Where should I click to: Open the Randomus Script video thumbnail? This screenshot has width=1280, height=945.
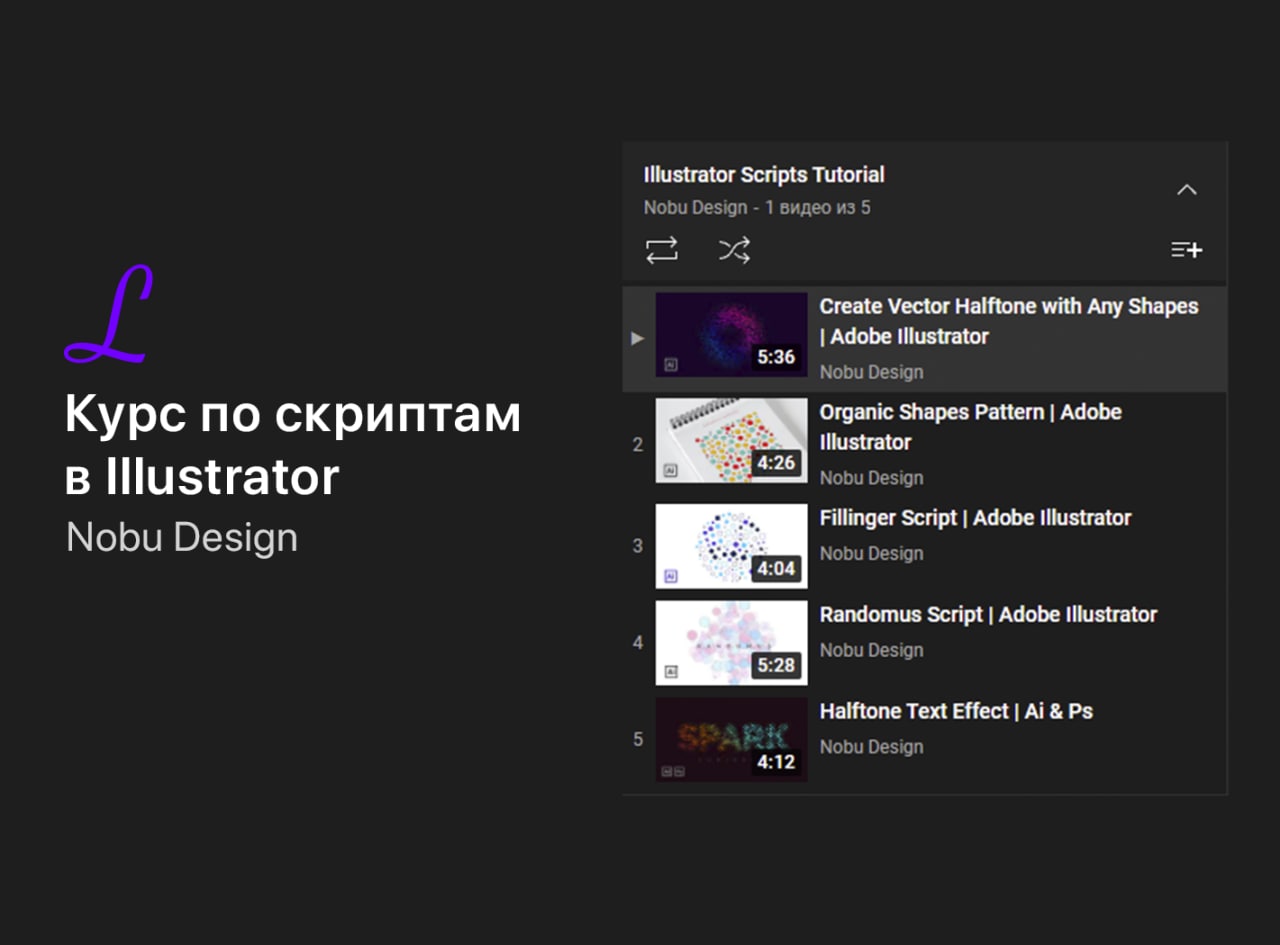(x=731, y=643)
